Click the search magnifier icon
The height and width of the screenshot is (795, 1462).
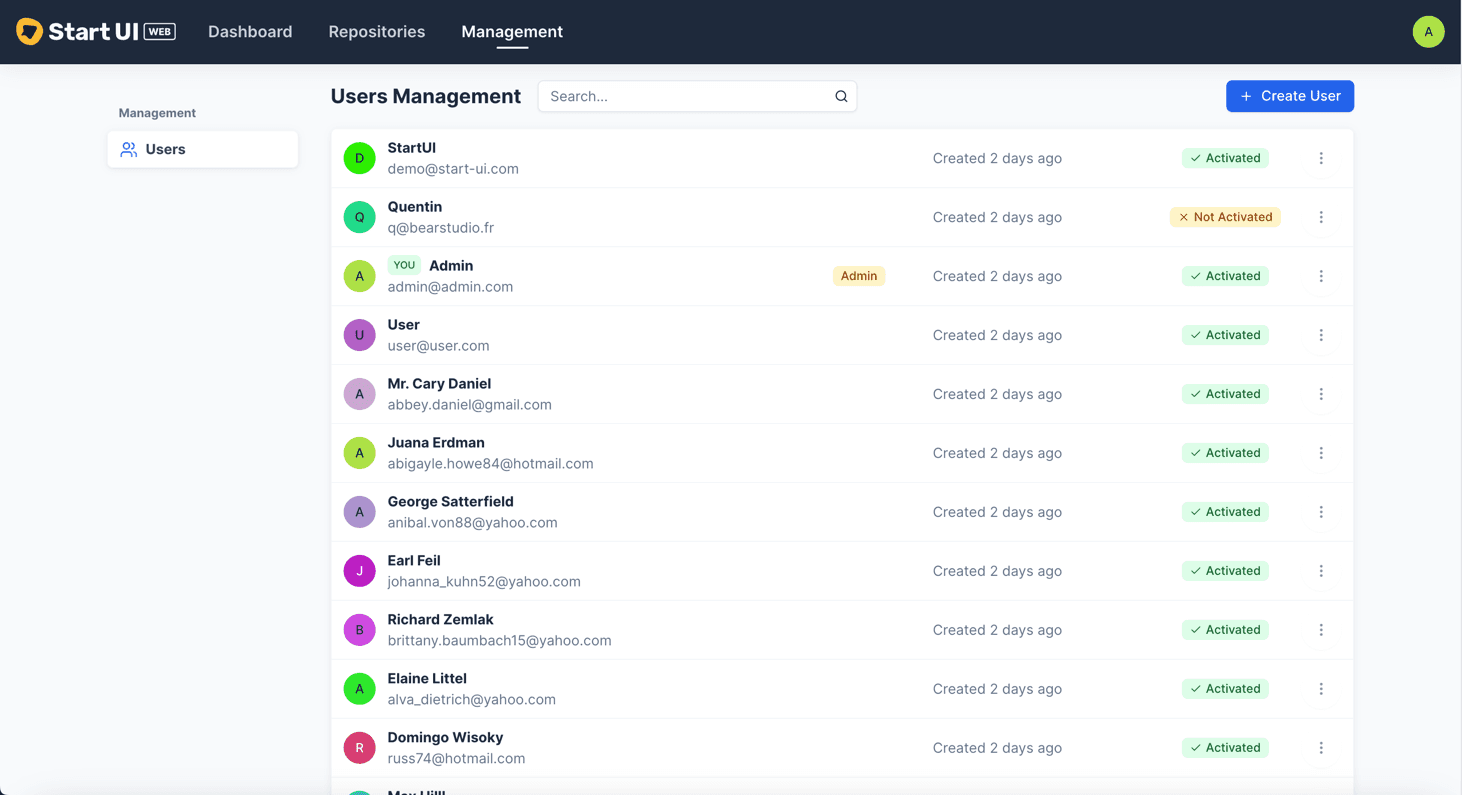[841, 97]
